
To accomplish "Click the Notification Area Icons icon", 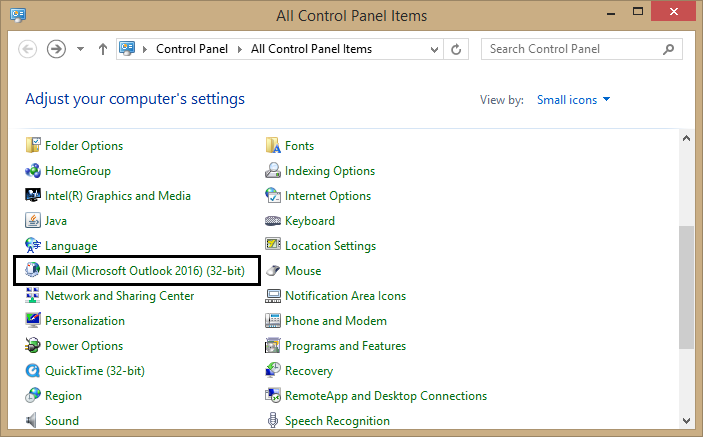I will click(273, 296).
